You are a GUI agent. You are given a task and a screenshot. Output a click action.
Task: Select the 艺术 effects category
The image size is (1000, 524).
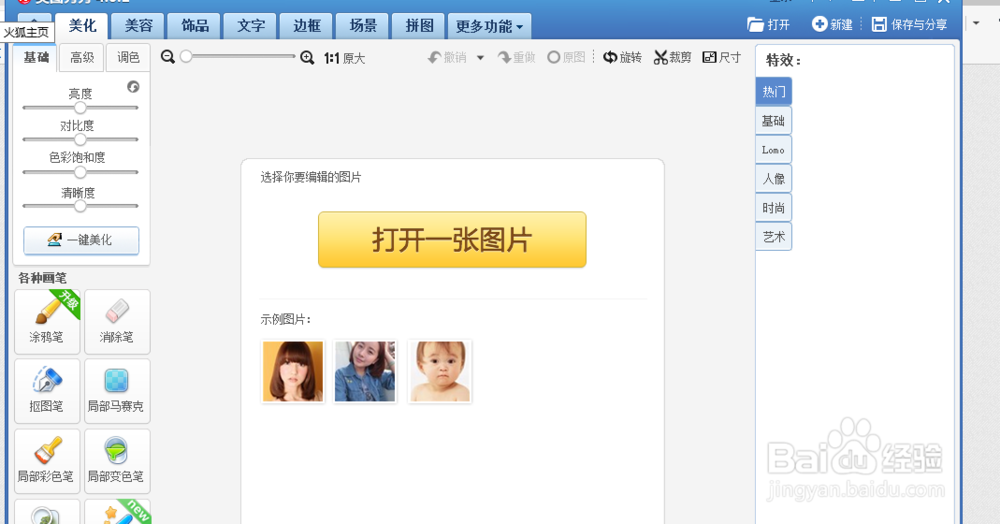pyautogui.click(x=774, y=237)
